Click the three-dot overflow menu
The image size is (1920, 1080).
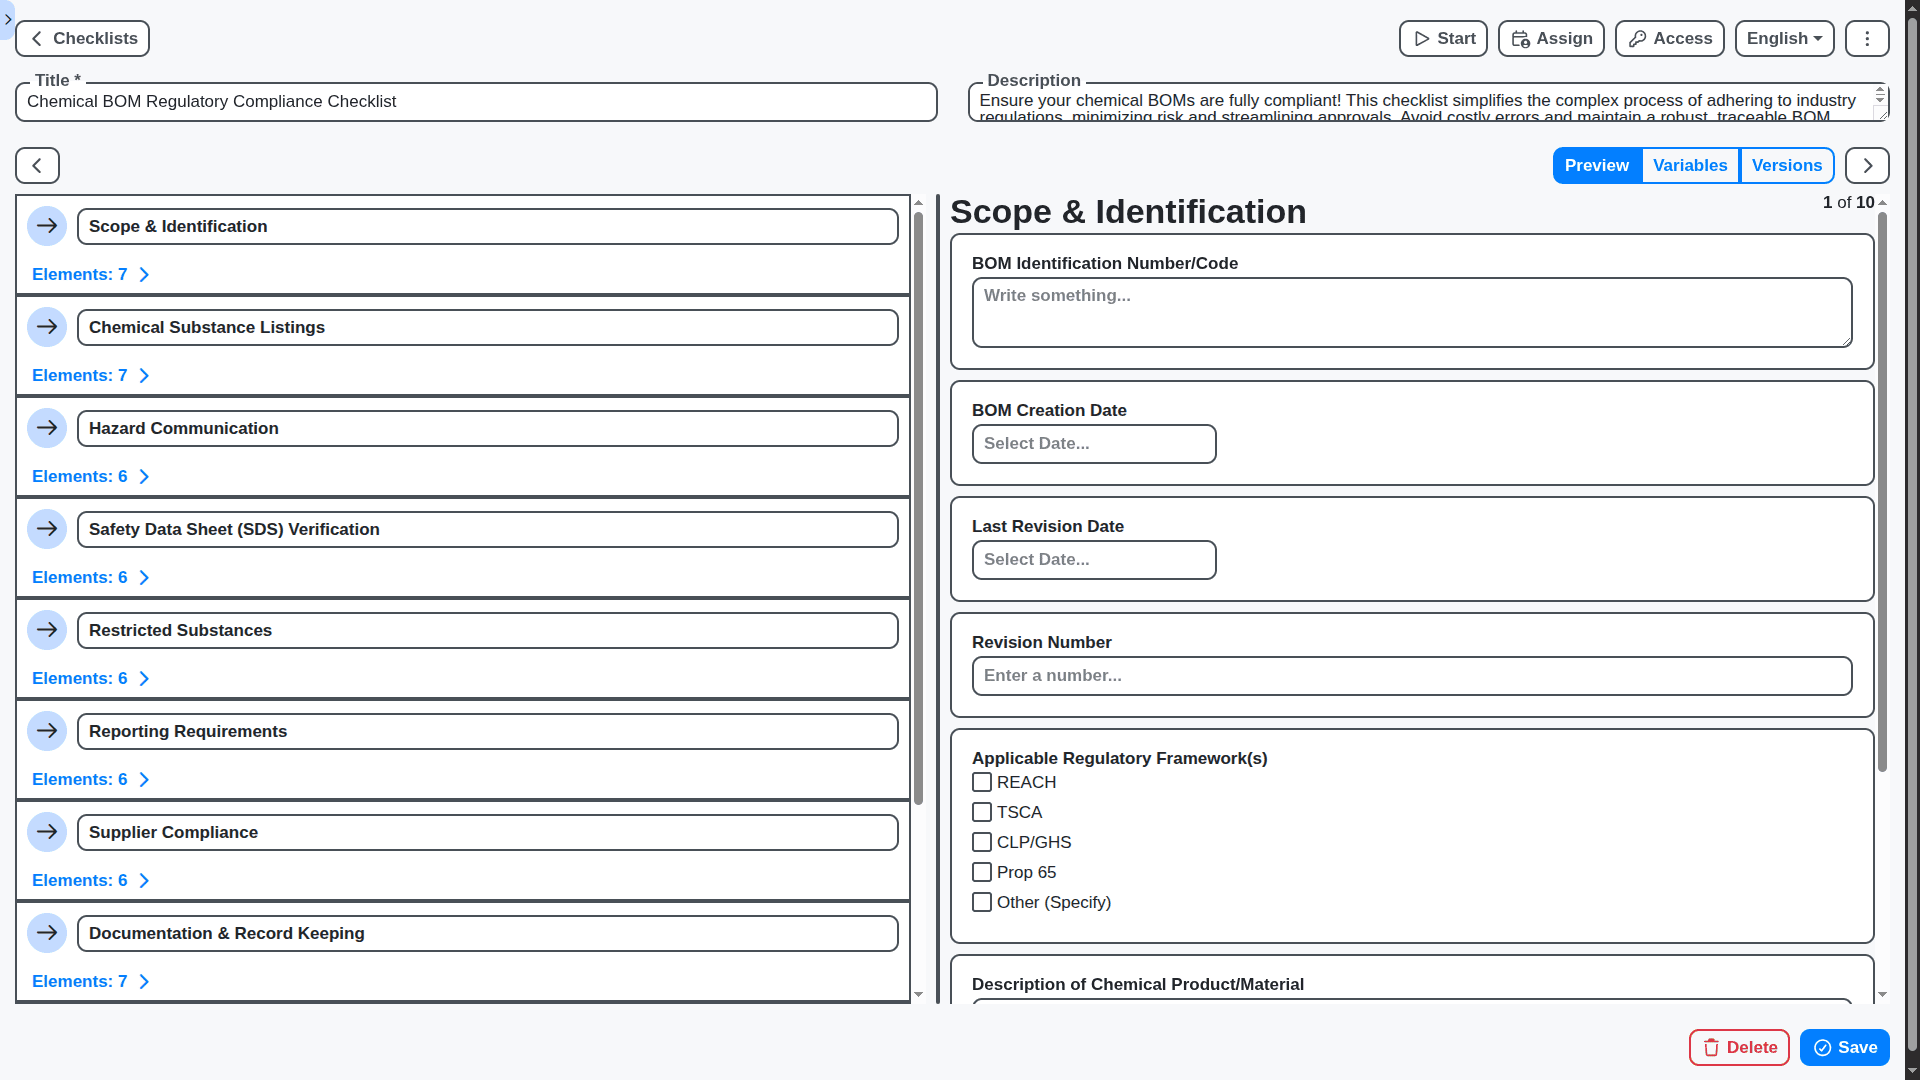[x=1866, y=38]
